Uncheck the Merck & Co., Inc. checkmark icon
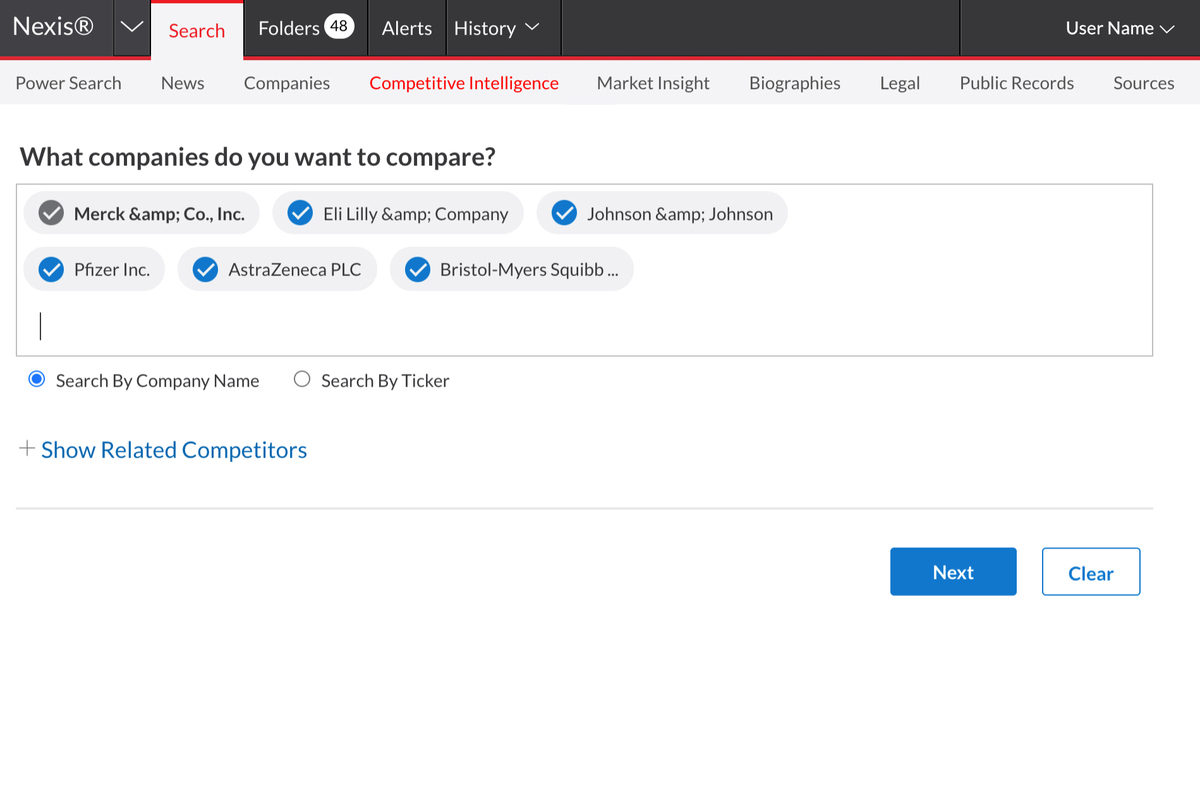Viewport: 1200px width, 812px height. click(51, 213)
